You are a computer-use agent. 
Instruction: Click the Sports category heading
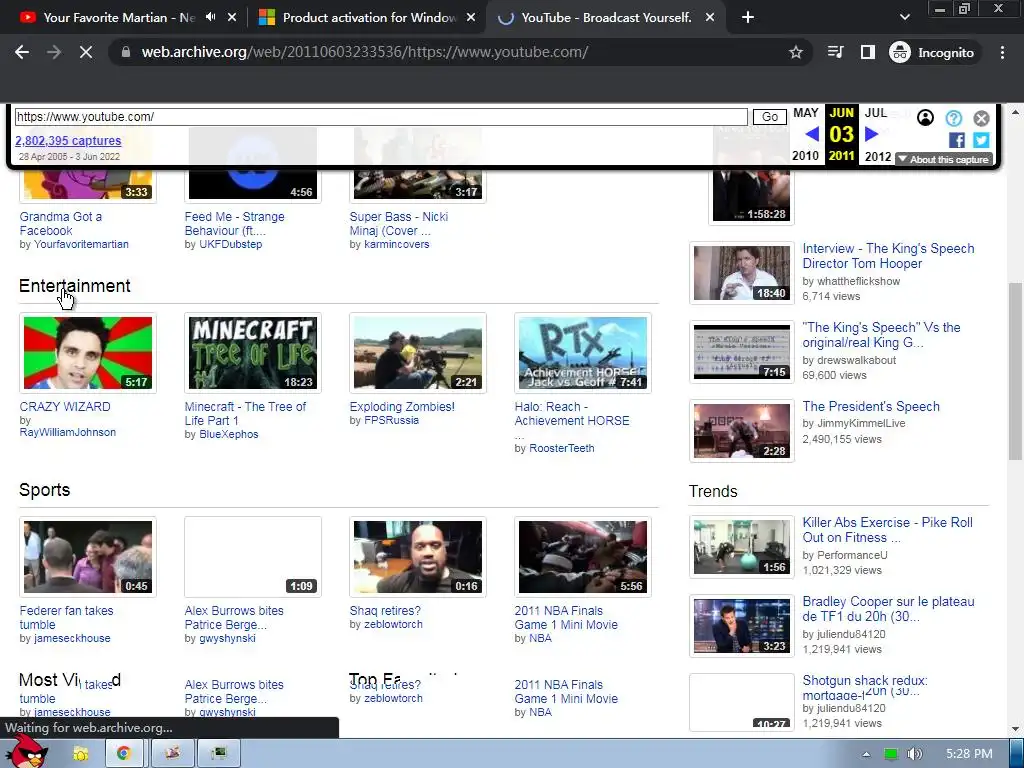(44, 490)
